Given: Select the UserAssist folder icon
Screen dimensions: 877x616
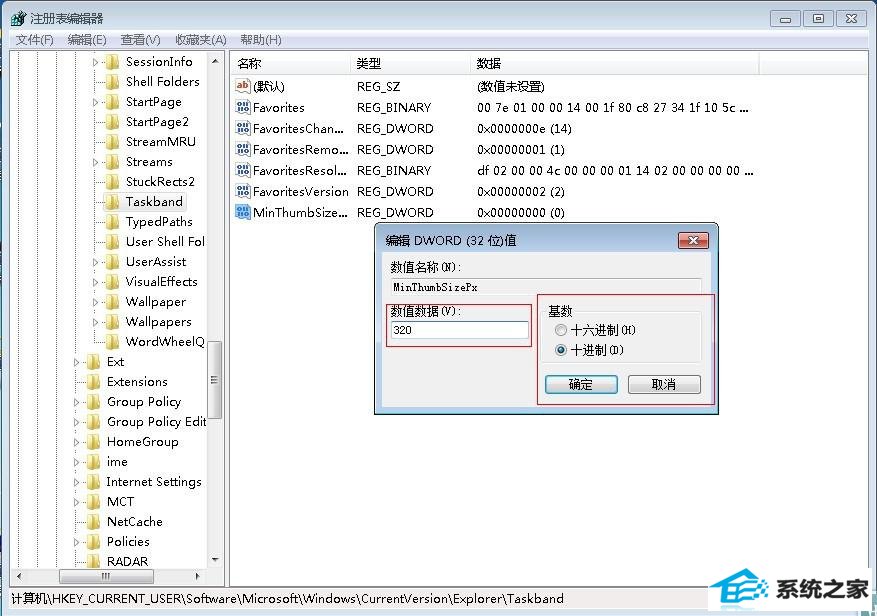Looking at the screenshot, I should (x=112, y=262).
